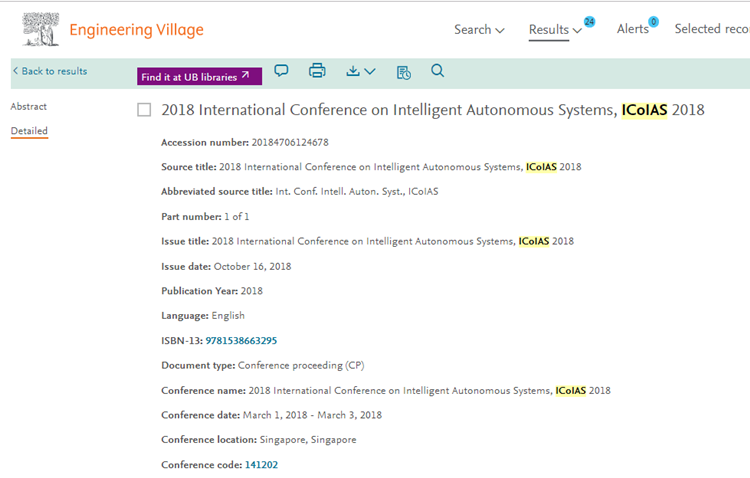Print the record using the printer icon
Viewport: 750px width, 478px height.
pyautogui.click(x=317, y=71)
